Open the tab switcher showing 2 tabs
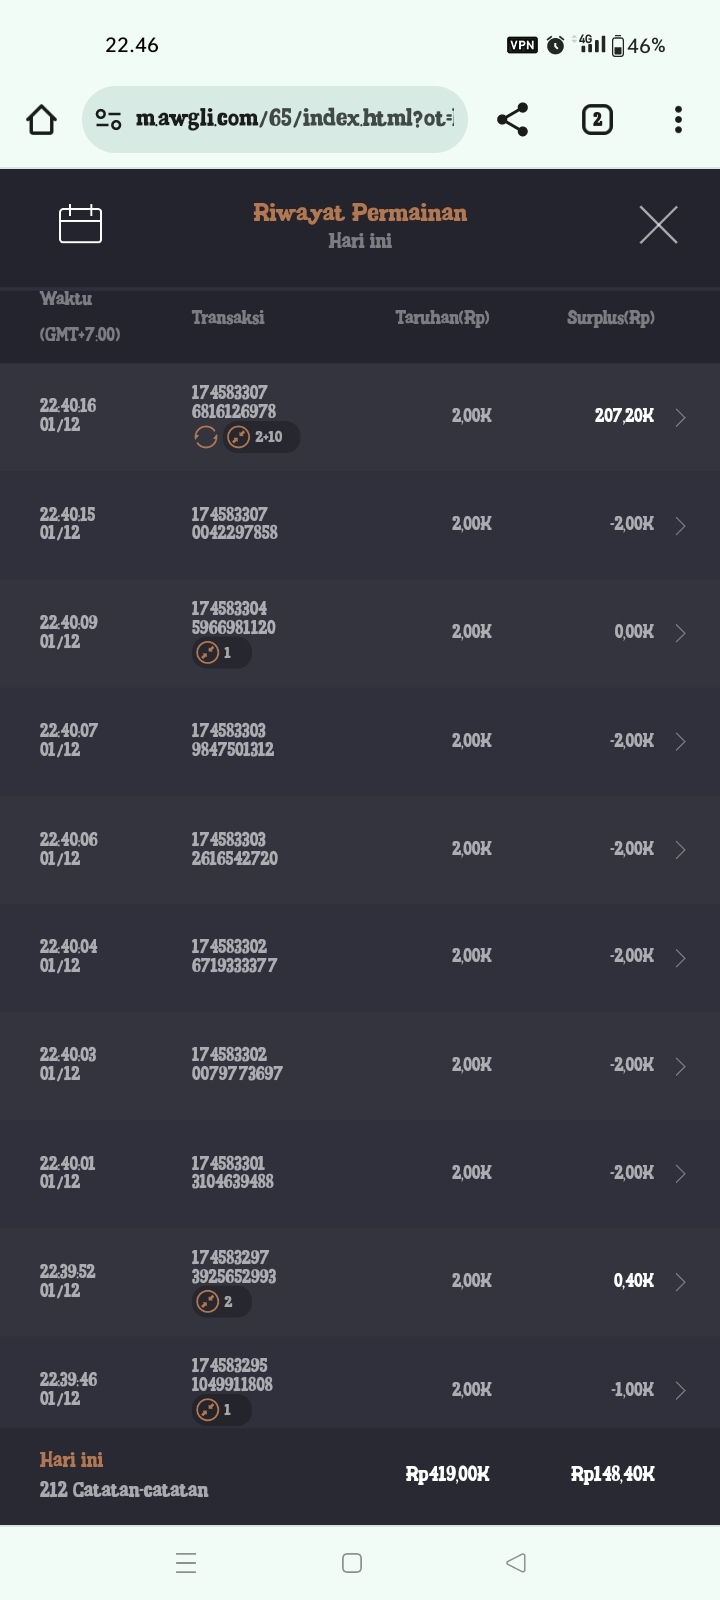The height and width of the screenshot is (1600, 720). point(597,120)
